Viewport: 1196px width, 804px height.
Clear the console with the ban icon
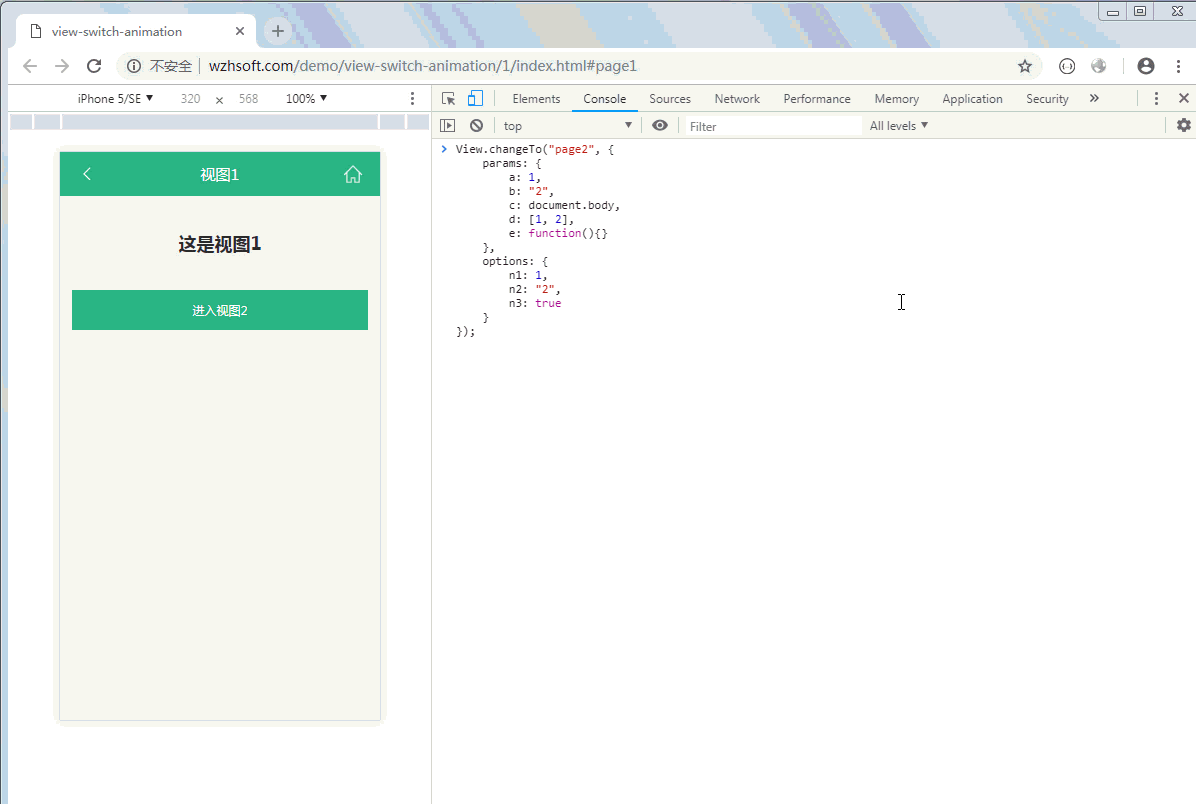tap(476, 125)
